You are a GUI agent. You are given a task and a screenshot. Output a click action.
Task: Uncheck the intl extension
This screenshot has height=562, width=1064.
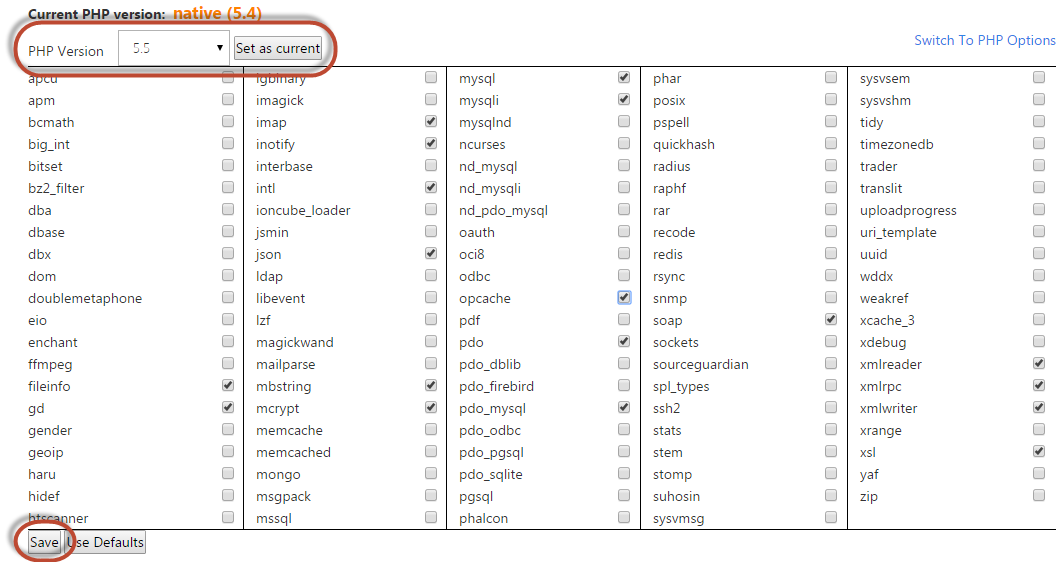pyautogui.click(x=431, y=187)
